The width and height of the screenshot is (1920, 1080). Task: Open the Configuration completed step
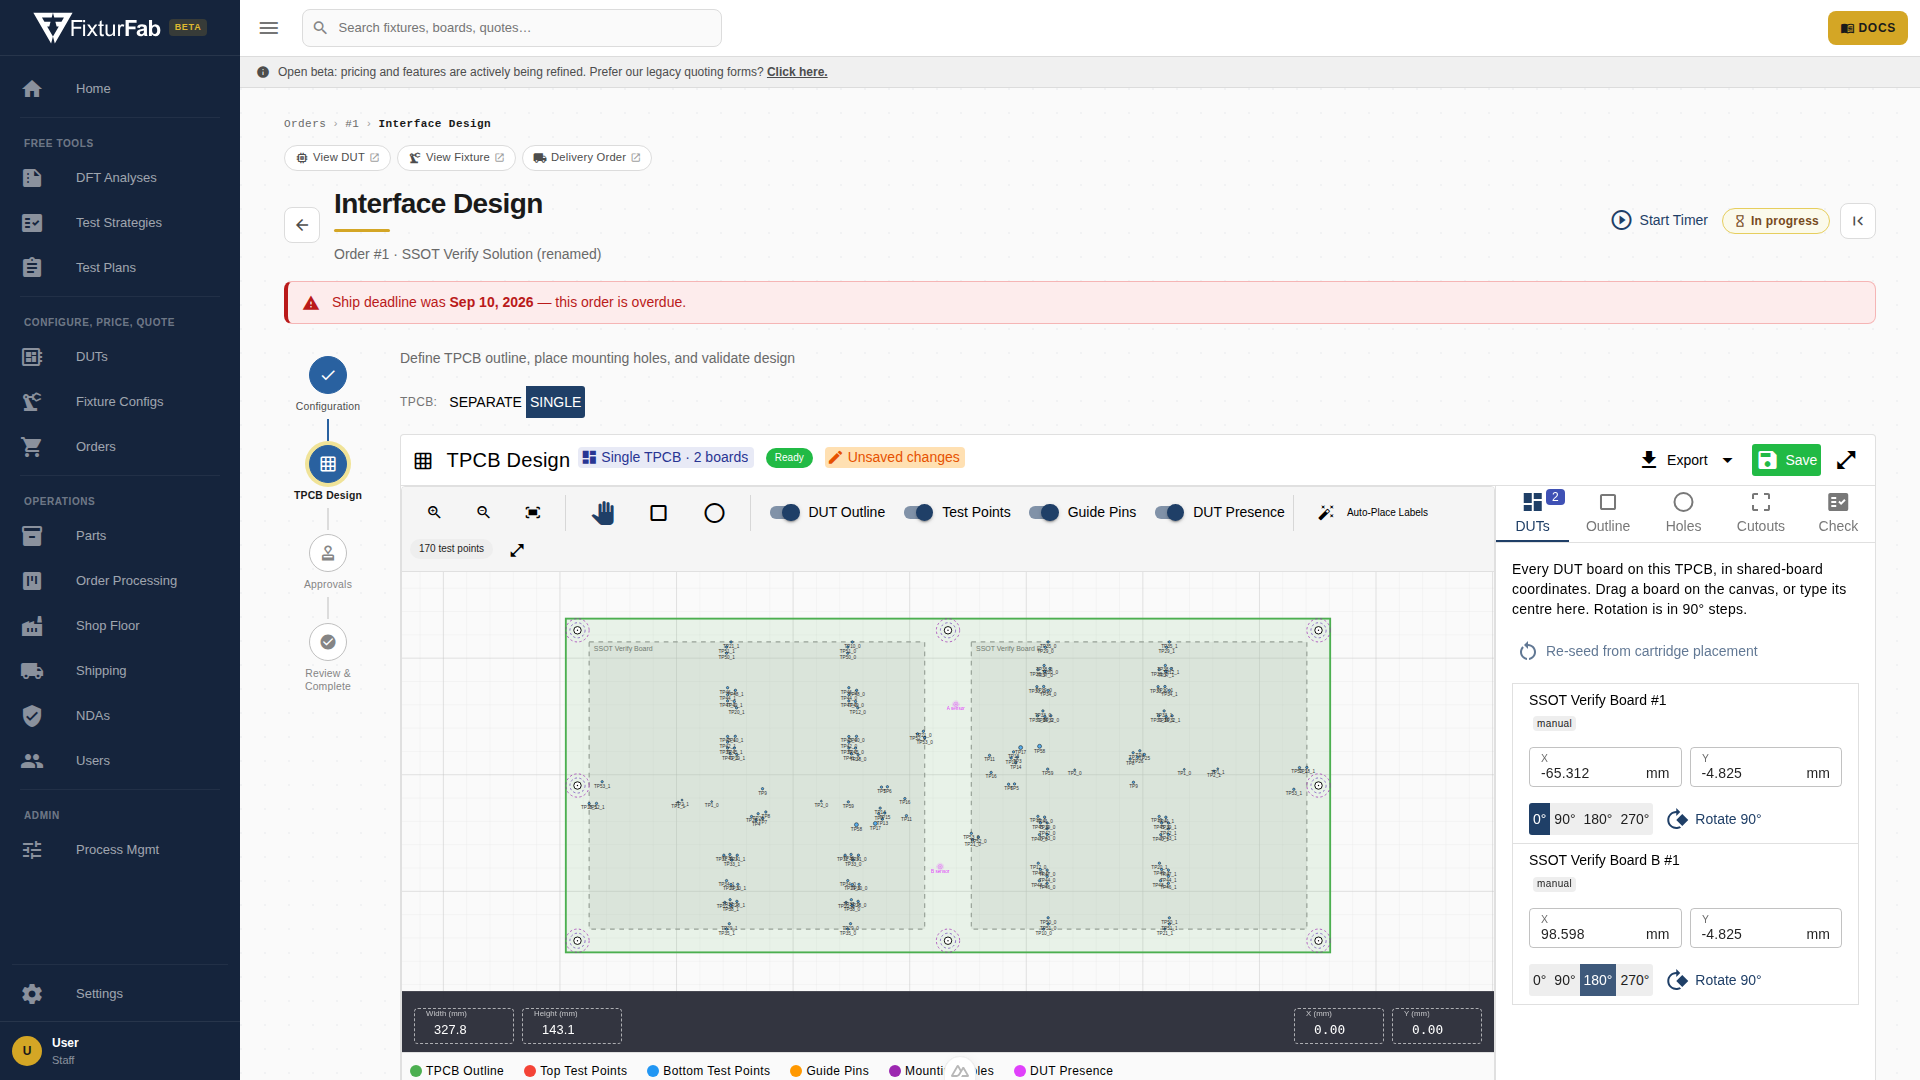click(328, 375)
